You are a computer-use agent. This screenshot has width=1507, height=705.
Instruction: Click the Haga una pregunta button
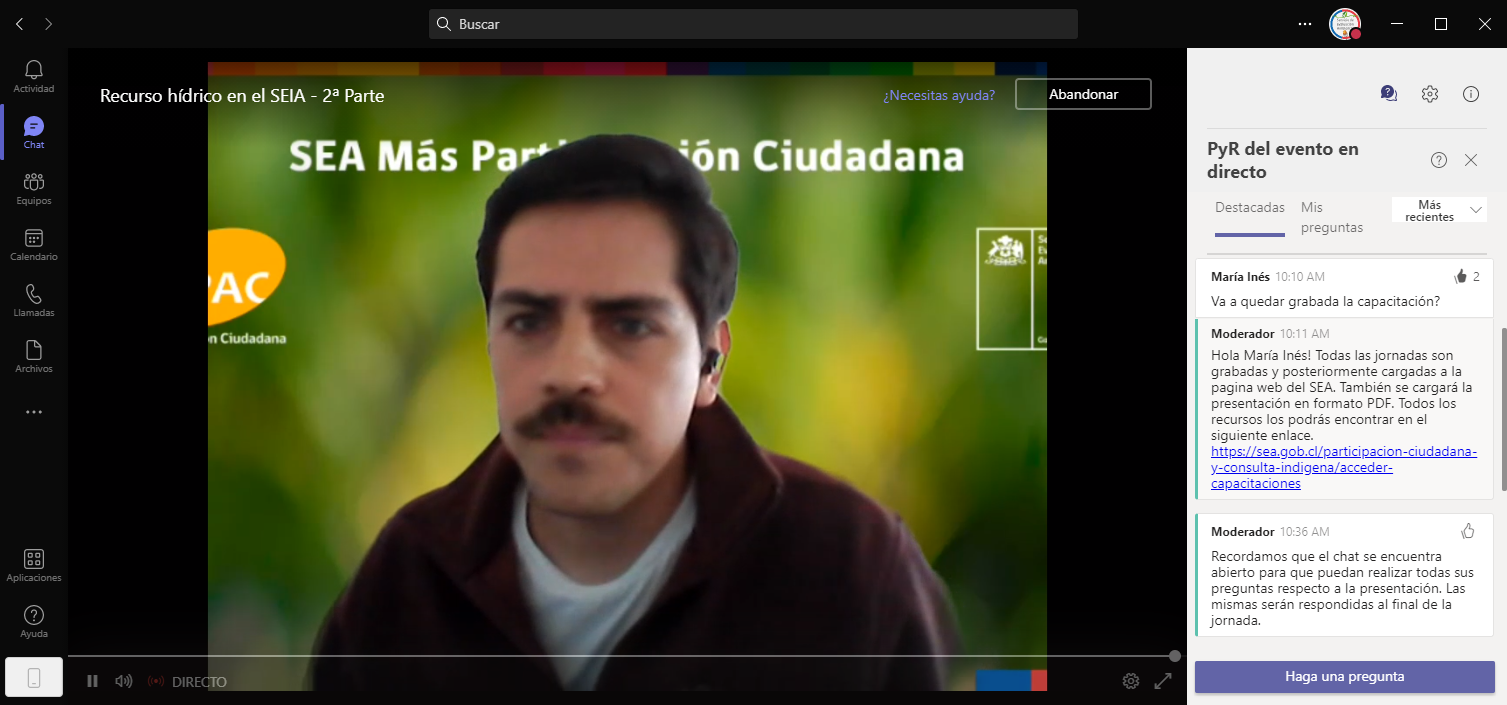(x=1344, y=677)
